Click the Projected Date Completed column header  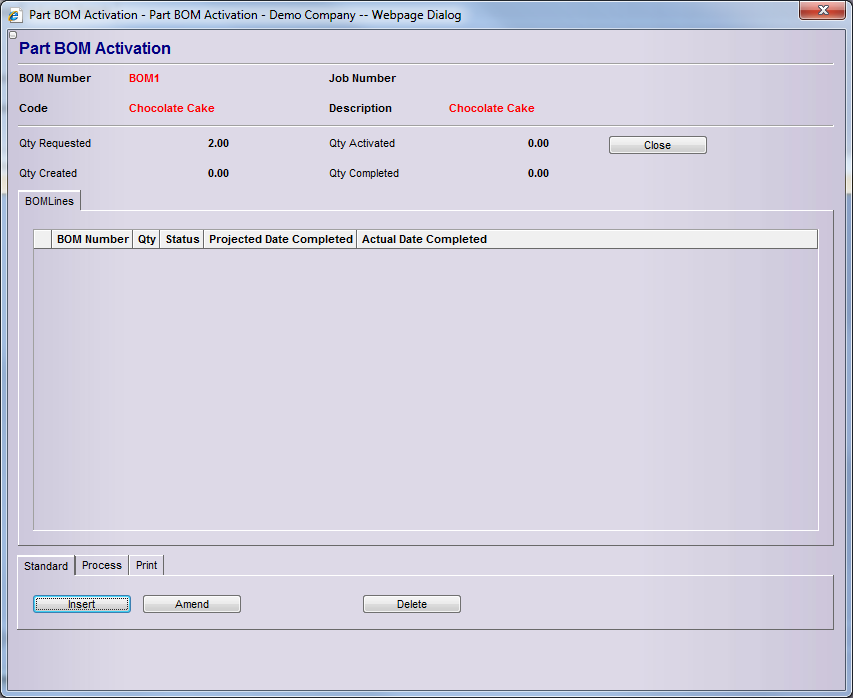click(x=280, y=239)
